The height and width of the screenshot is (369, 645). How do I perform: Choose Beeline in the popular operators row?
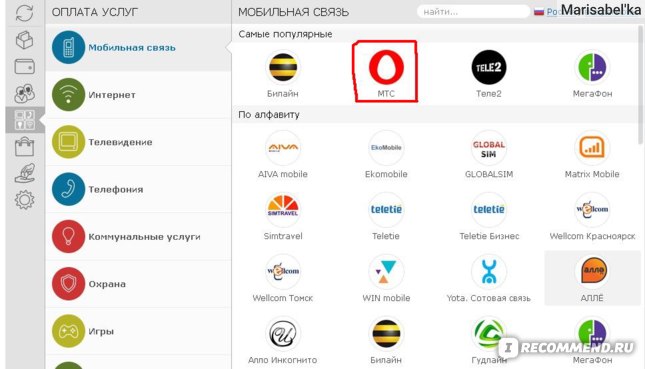283,67
